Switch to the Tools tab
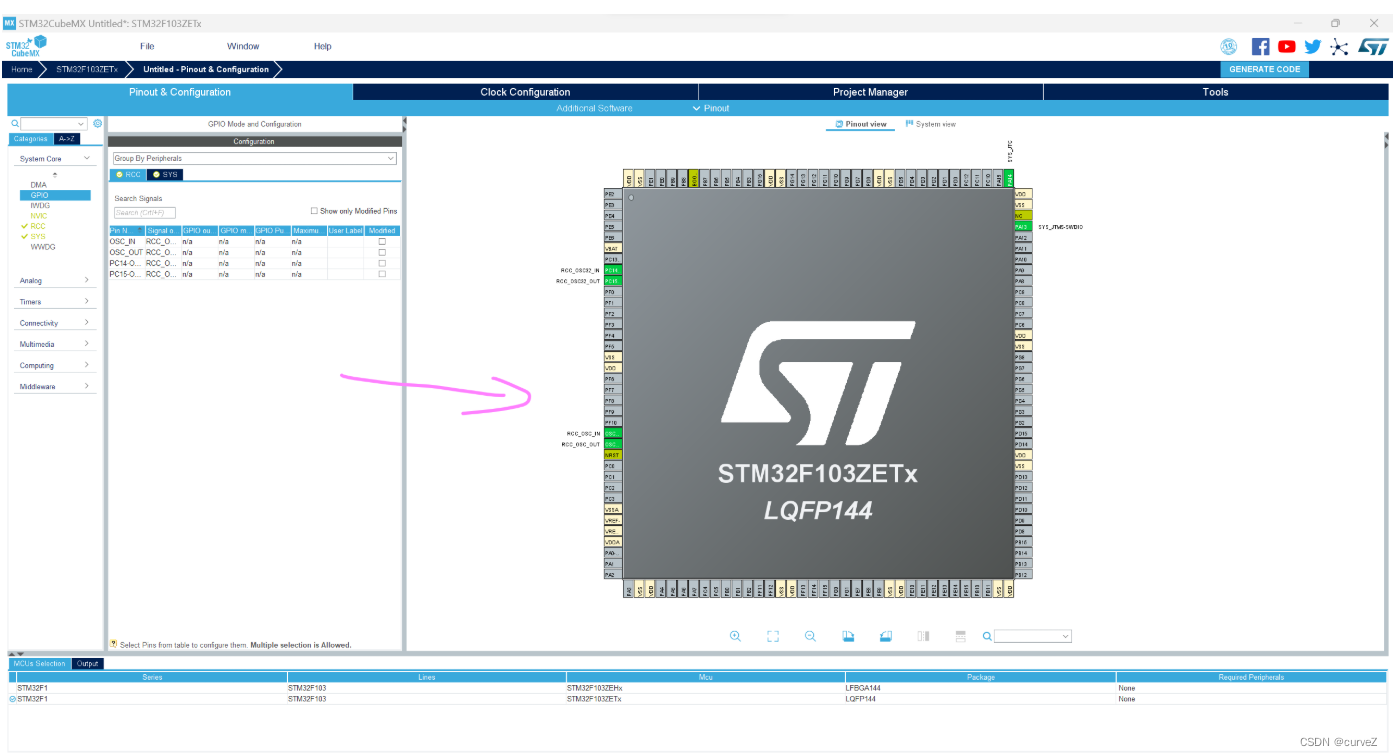Image resolution: width=1393 pixels, height=756 pixels. tap(1216, 92)
